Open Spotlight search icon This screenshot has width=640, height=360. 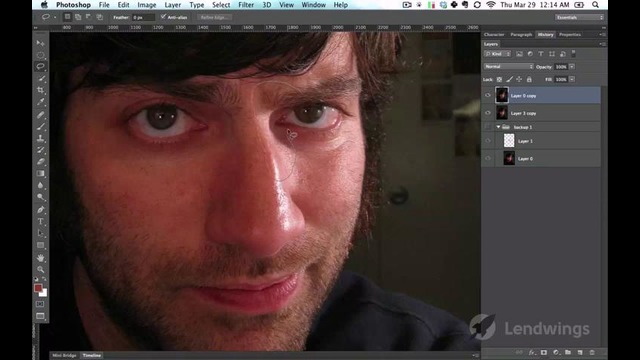pos(596,5)
